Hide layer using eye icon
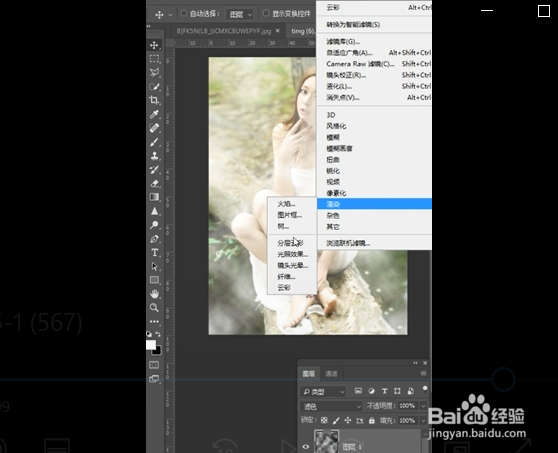 [306, 447]
